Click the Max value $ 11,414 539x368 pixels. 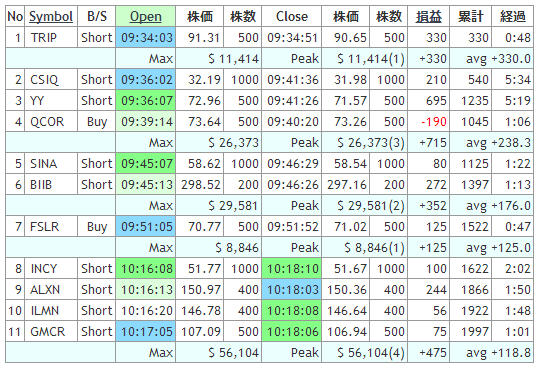pos(233,59)
